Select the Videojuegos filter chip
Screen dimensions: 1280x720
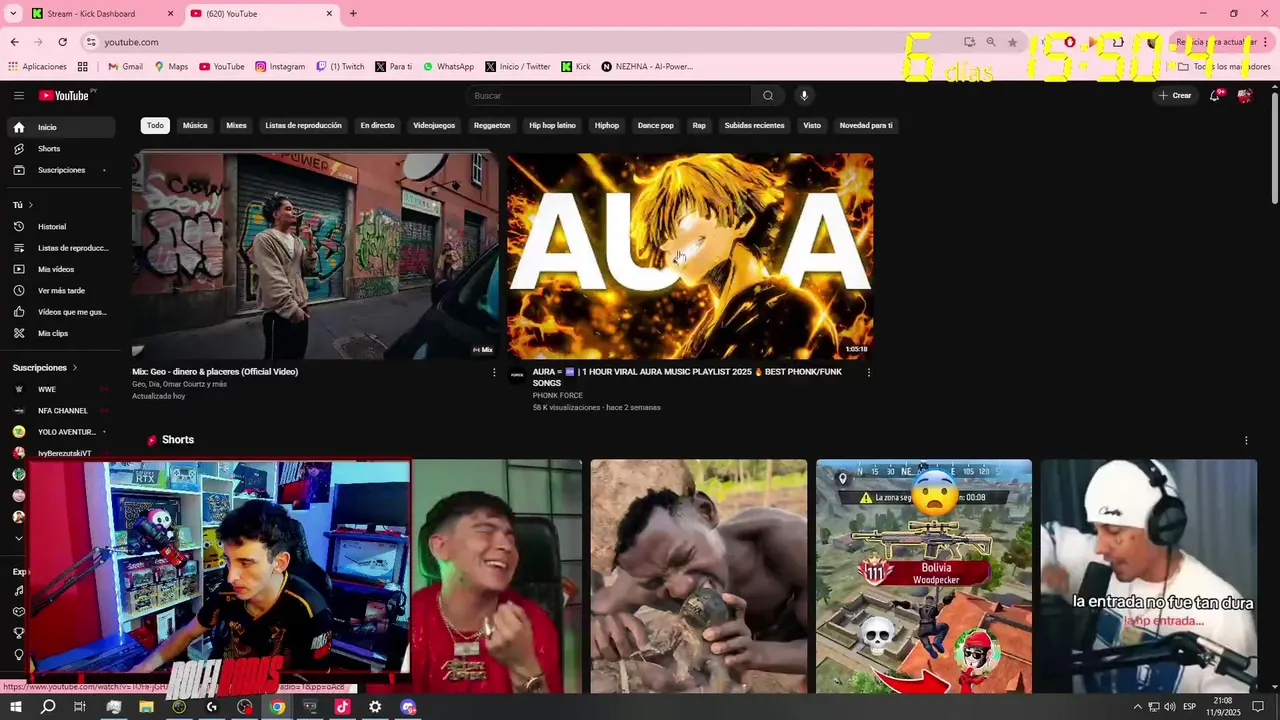[x=434, y=125]
